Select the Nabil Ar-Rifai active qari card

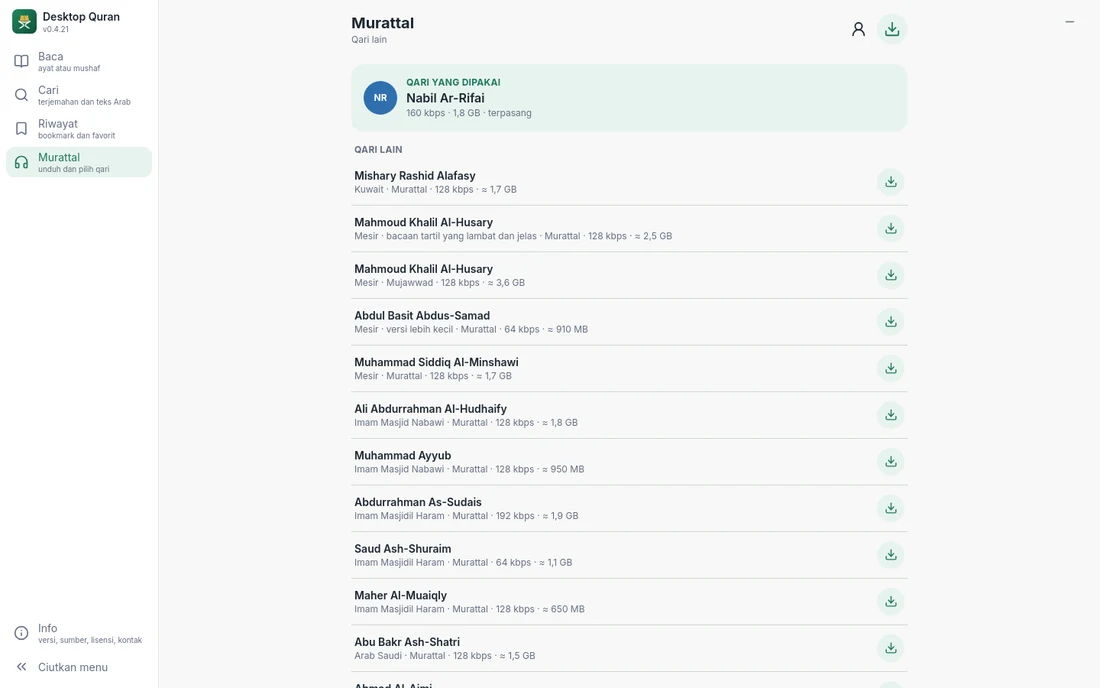coord(629,98)
